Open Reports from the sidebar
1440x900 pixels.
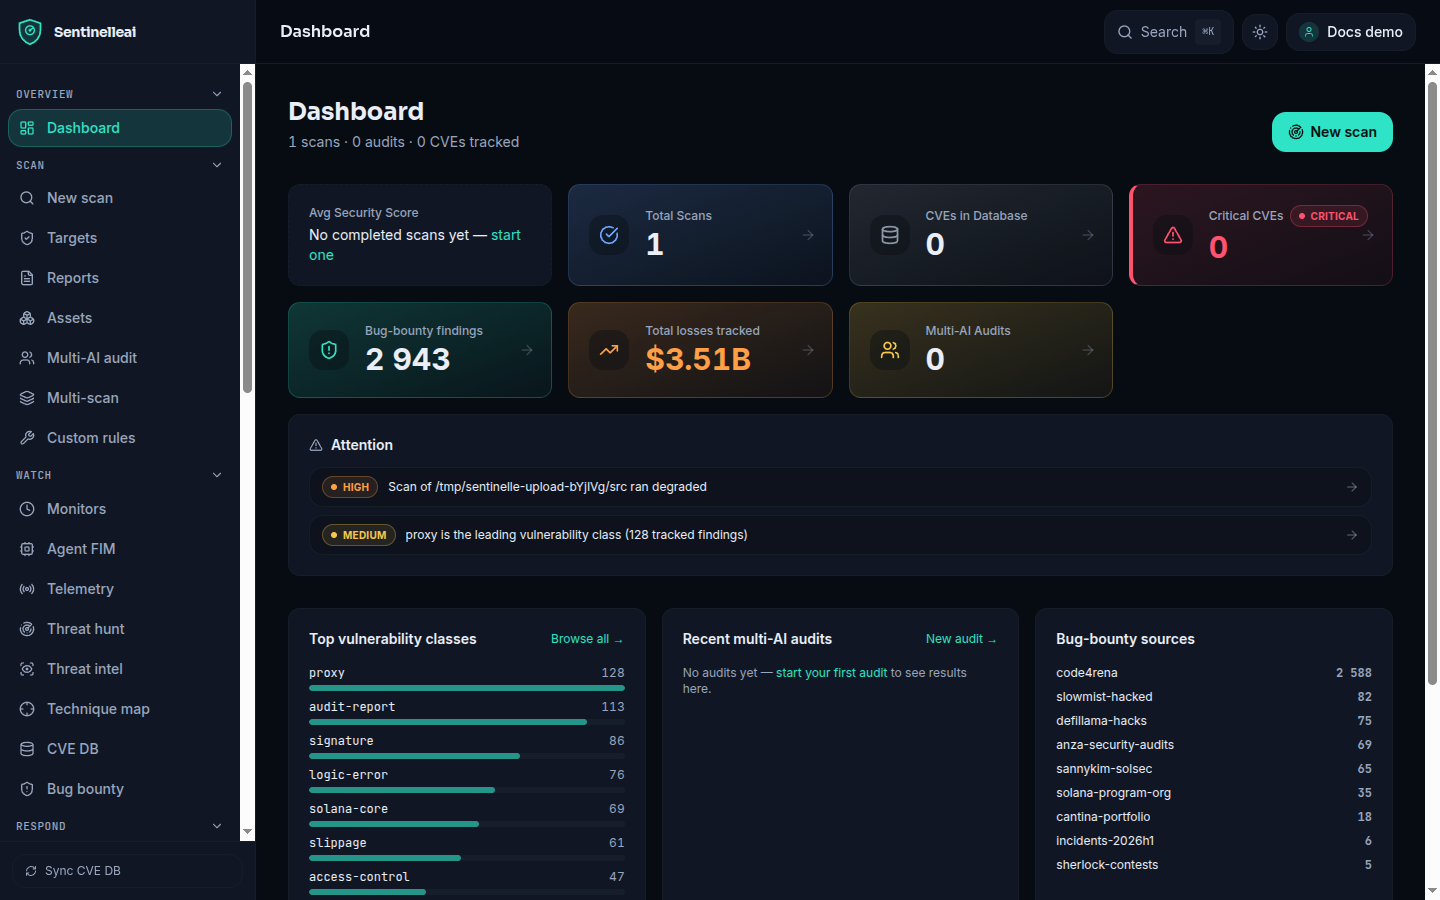[x=120, y=278]
